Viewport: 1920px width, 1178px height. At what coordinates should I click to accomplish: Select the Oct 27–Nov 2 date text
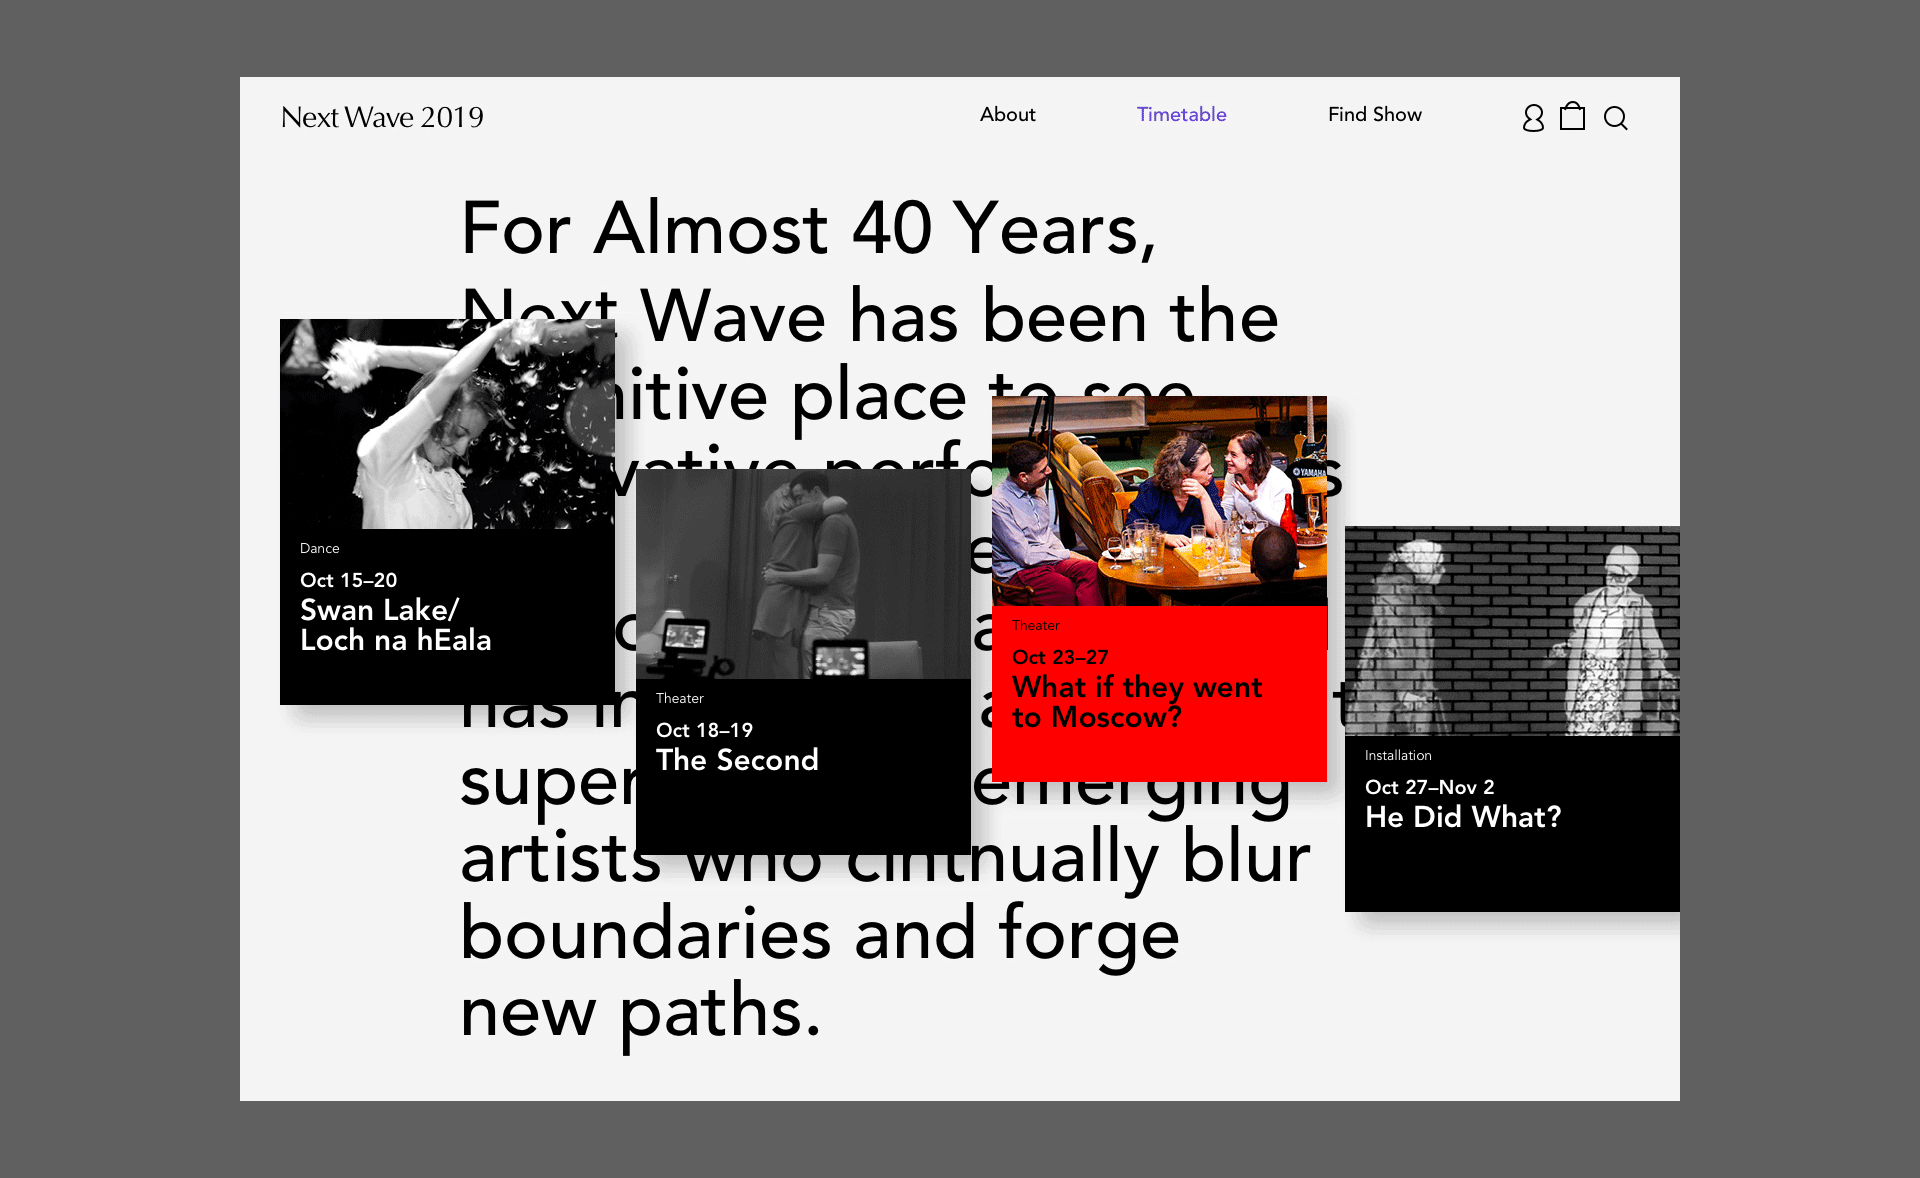(x=1429, y=787)
